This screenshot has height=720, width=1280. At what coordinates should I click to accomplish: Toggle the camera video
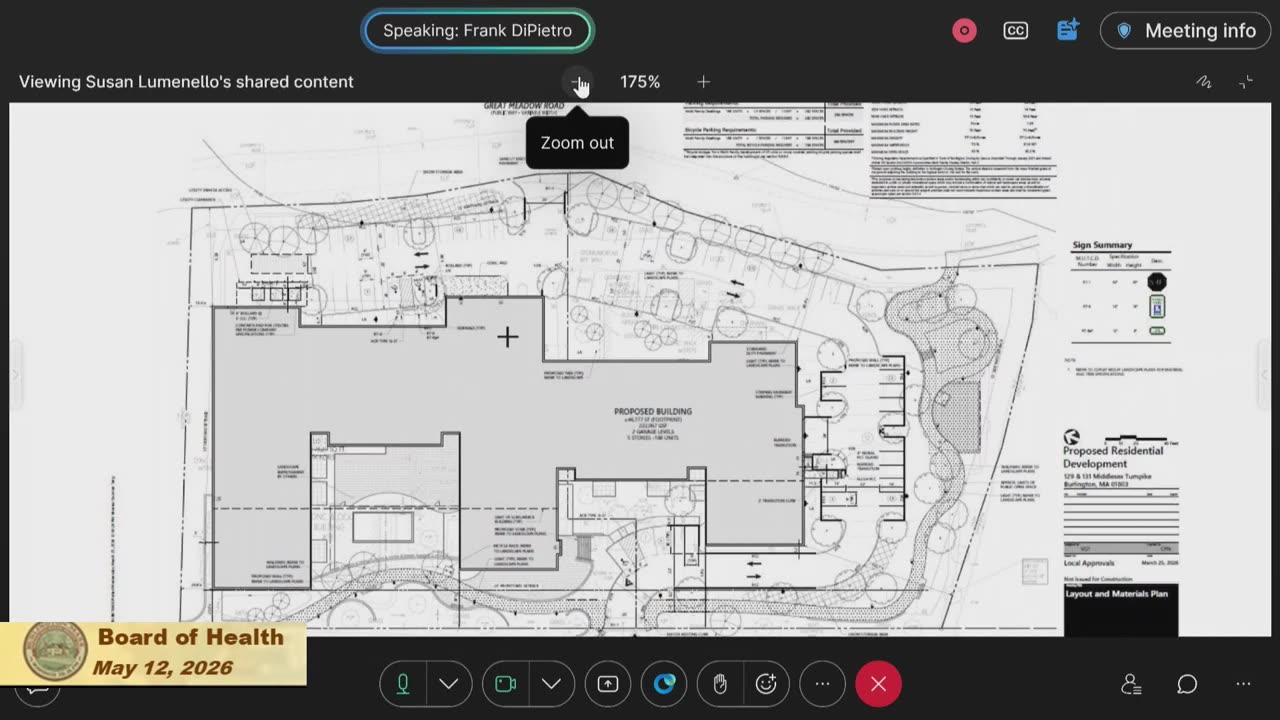click(506, 684)
